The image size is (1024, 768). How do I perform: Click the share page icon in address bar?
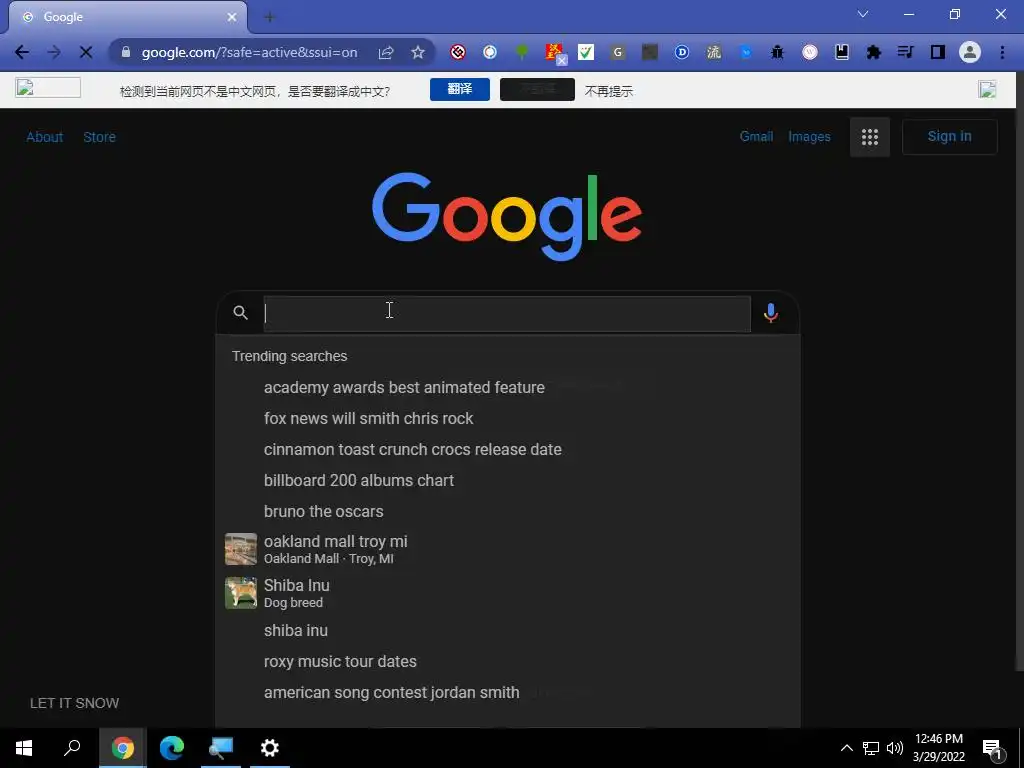tap(386, 52)
